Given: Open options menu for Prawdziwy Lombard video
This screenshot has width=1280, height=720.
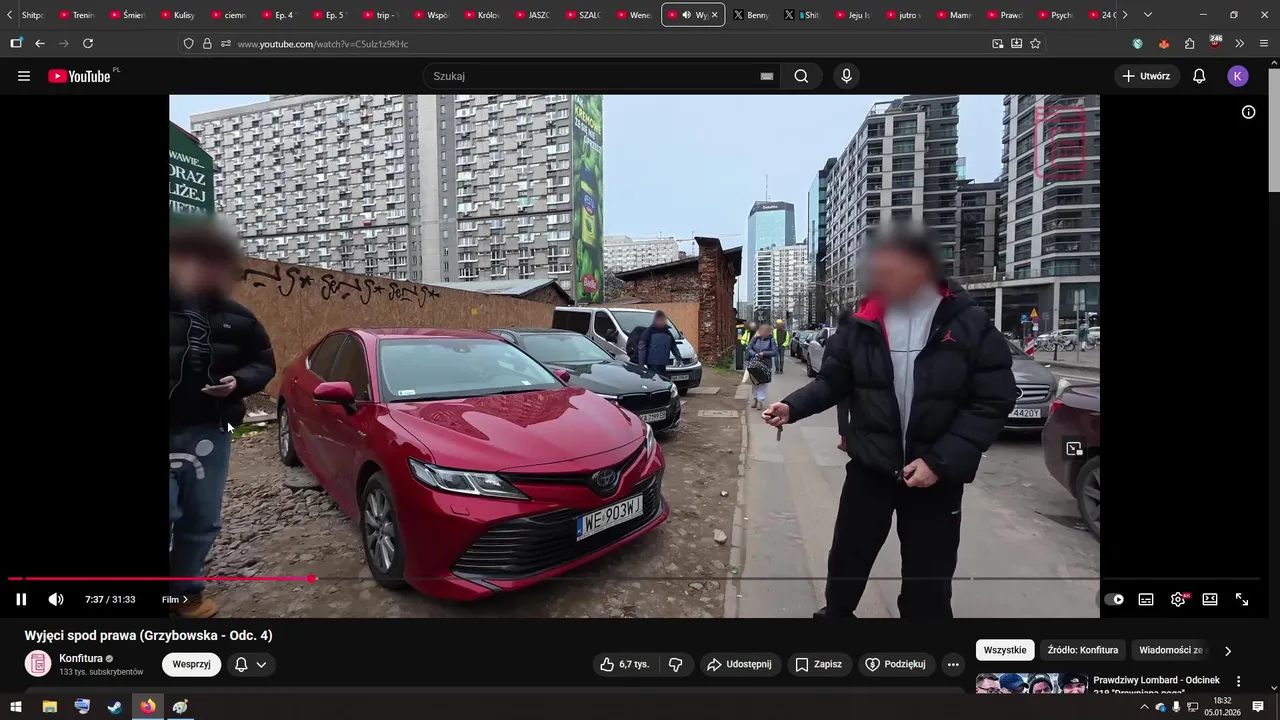Looking at the screenshot, I should (1238, 681).
